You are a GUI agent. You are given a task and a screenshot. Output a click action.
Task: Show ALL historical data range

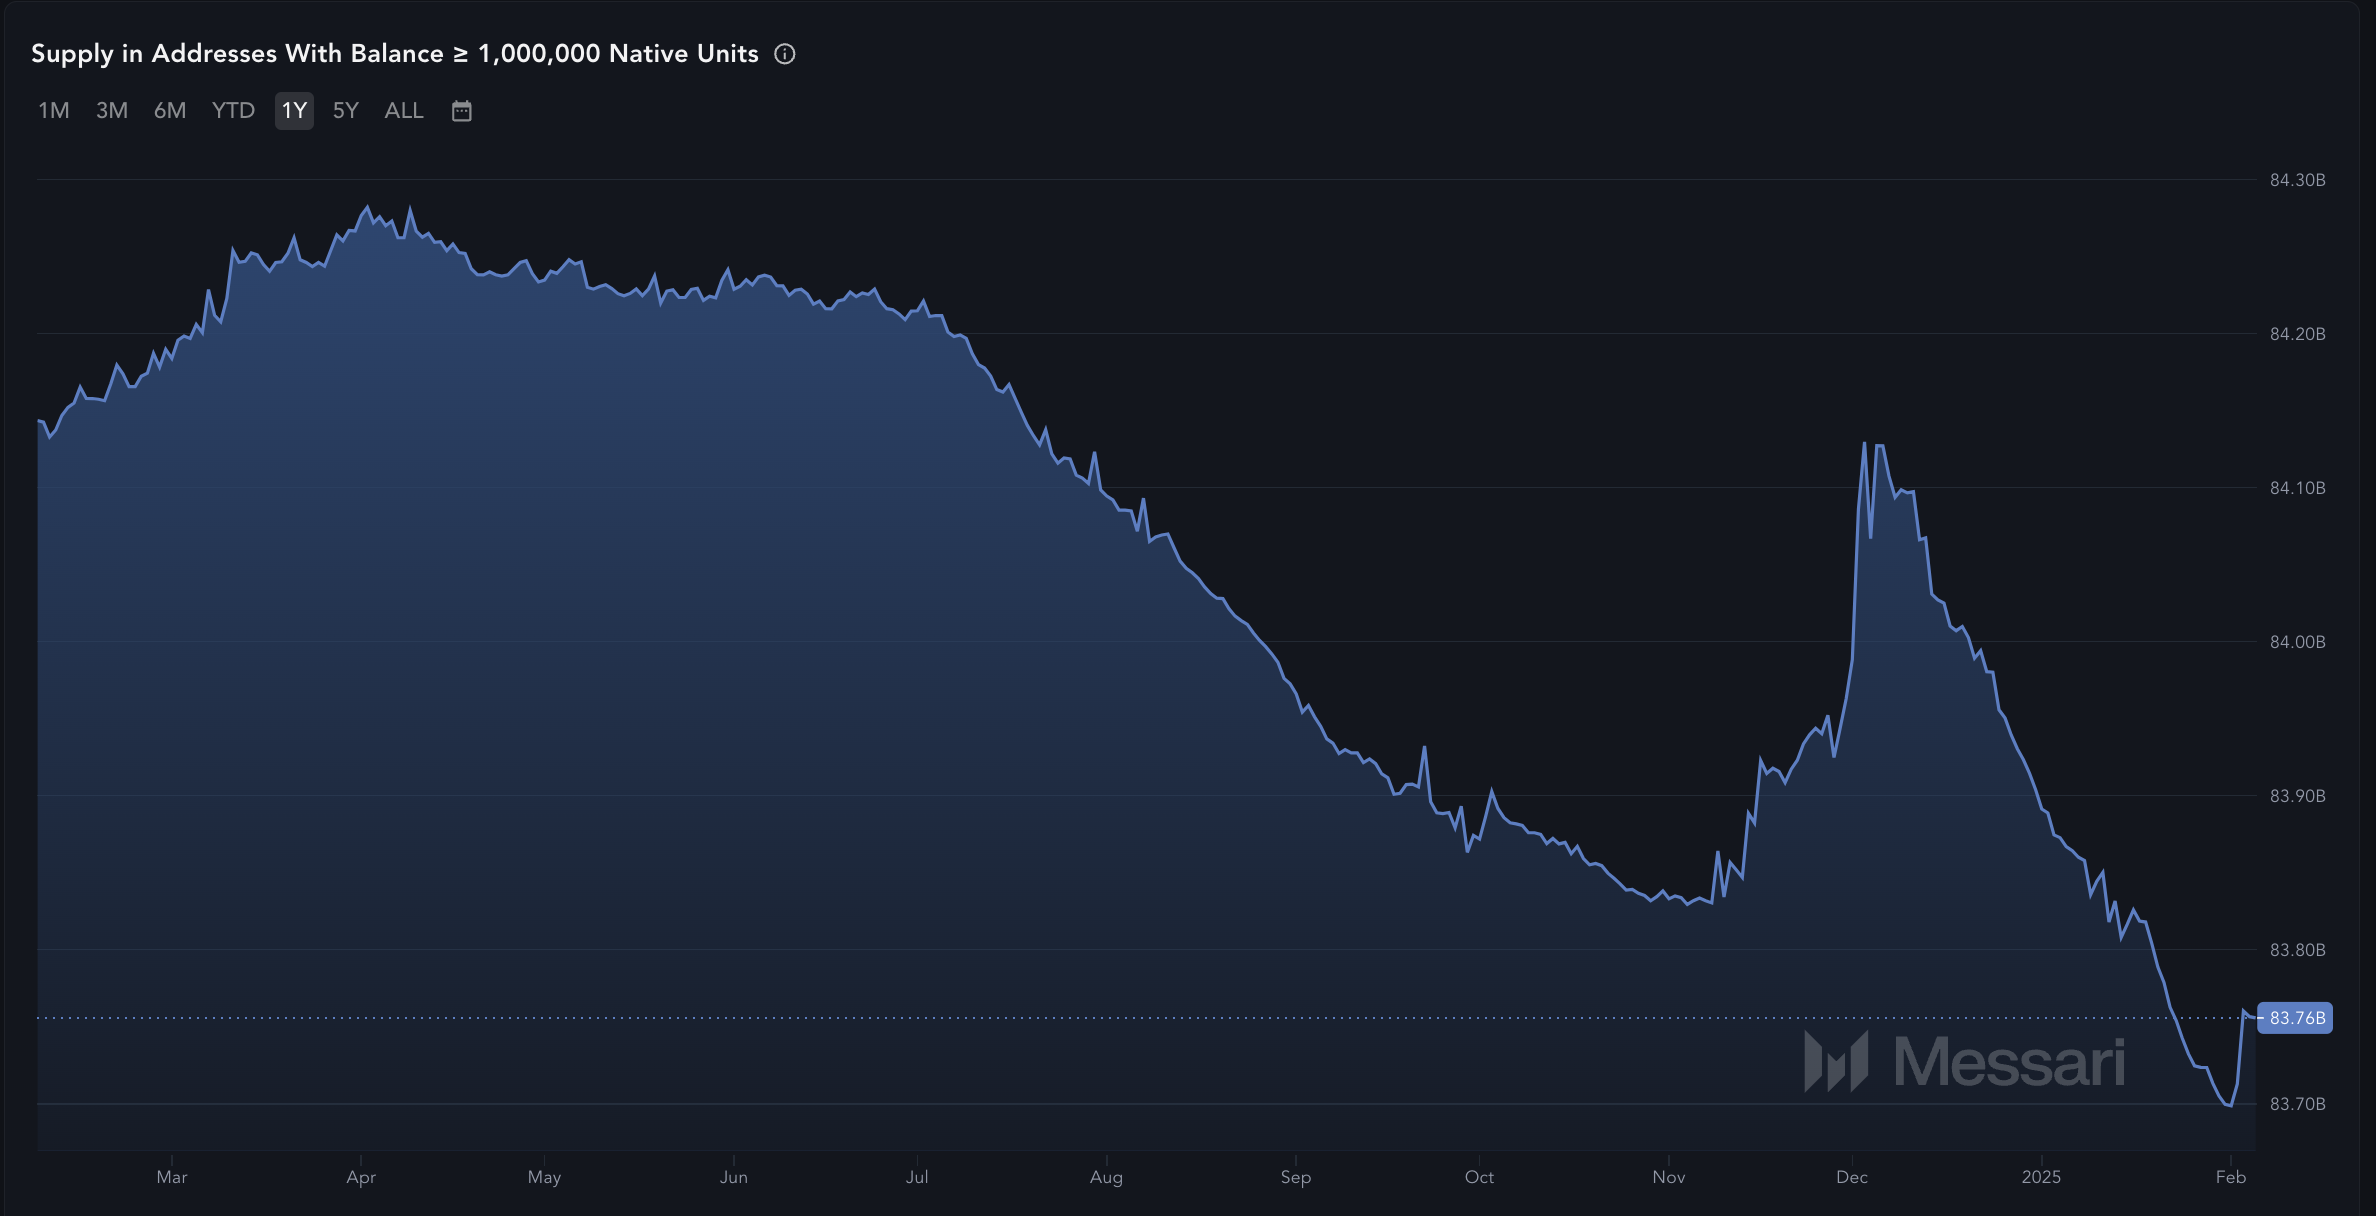(x=404, y=111)
